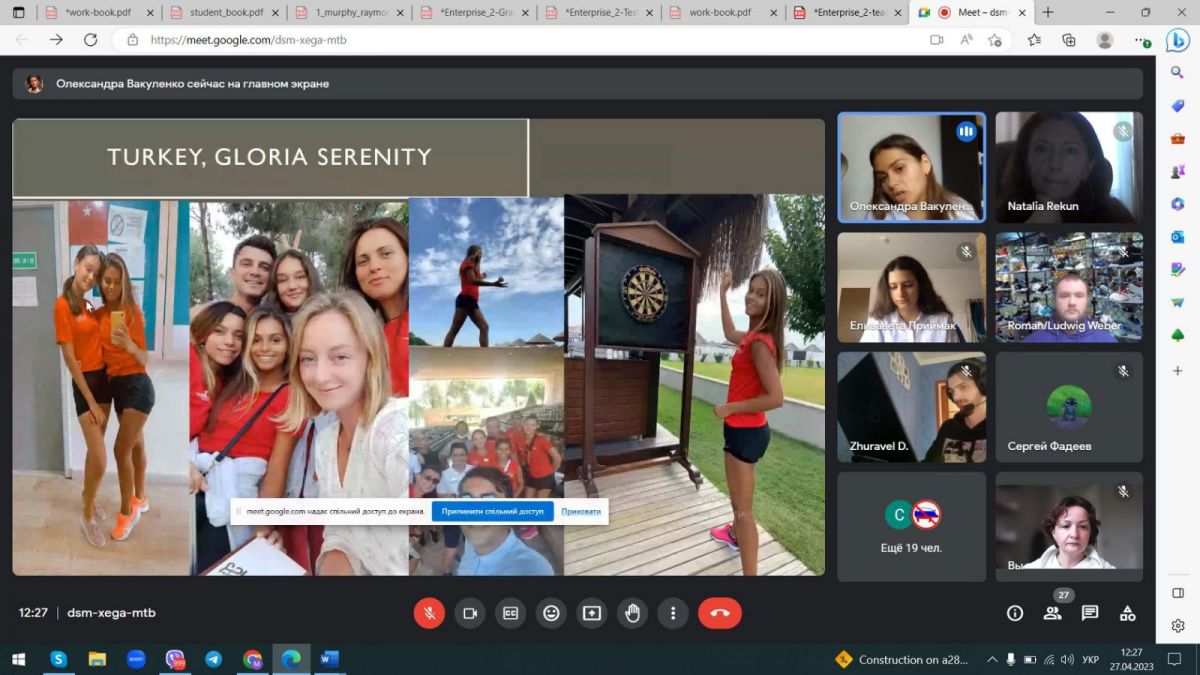Leave the call with the red button
Image resolution: width=1200 pixels, height=675 pixels.
719,613
